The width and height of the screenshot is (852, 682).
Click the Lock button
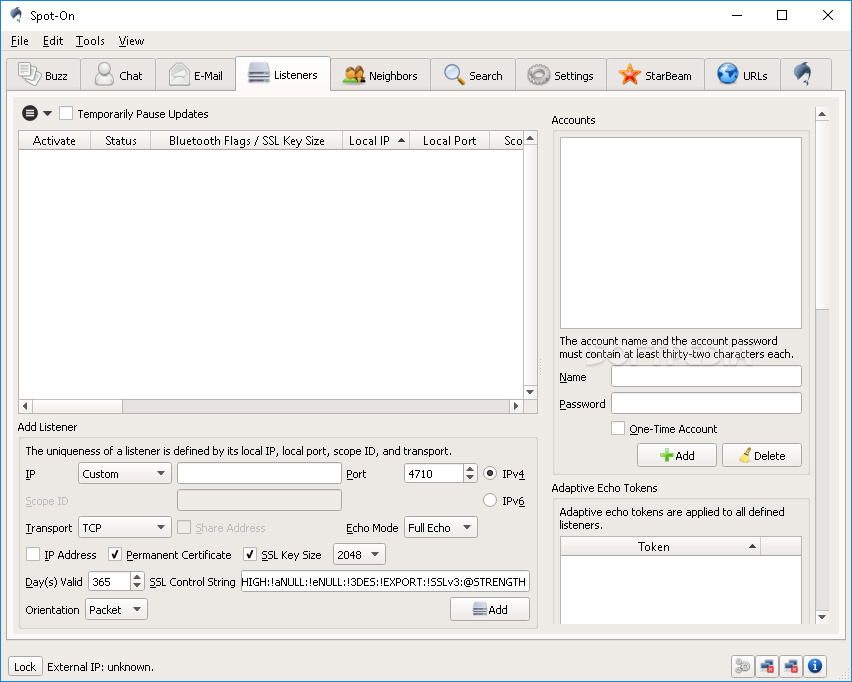coord(25,666)
